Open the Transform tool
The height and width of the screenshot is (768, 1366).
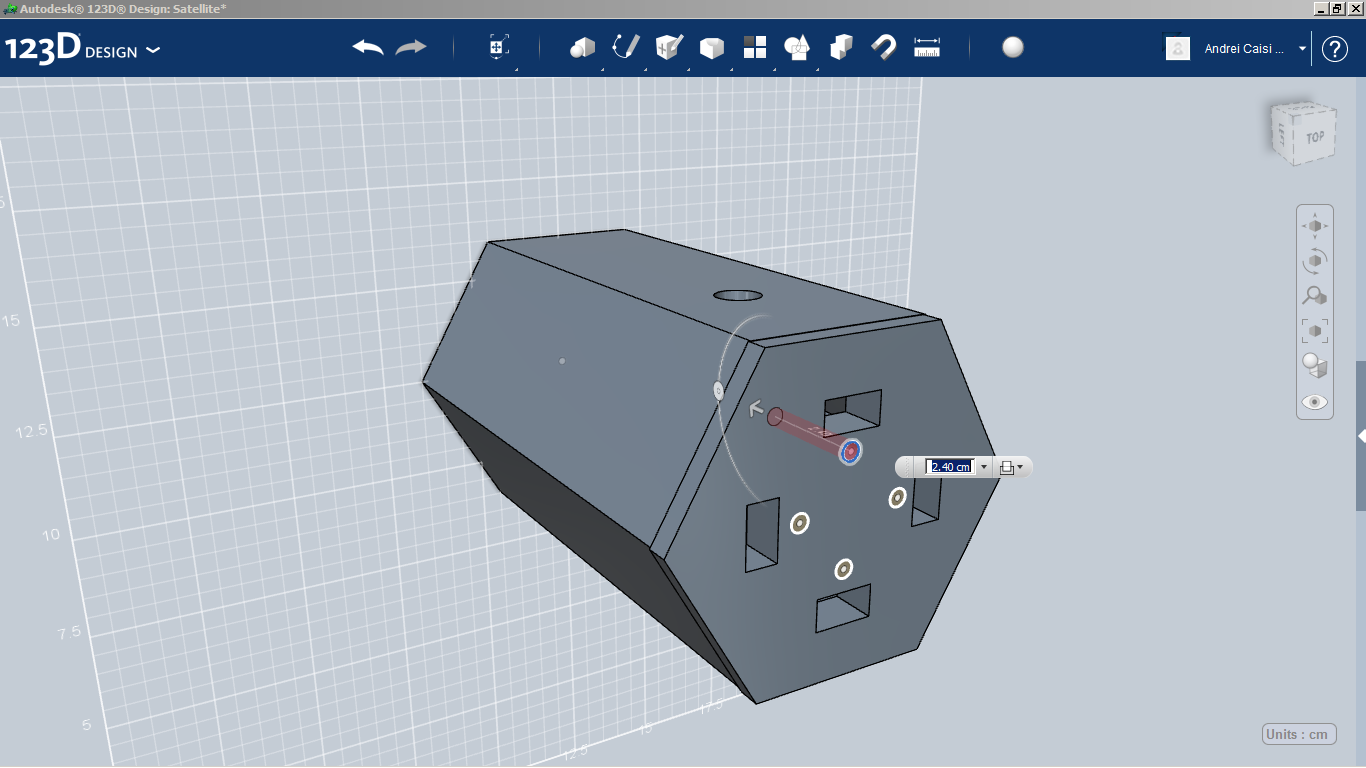499,47
